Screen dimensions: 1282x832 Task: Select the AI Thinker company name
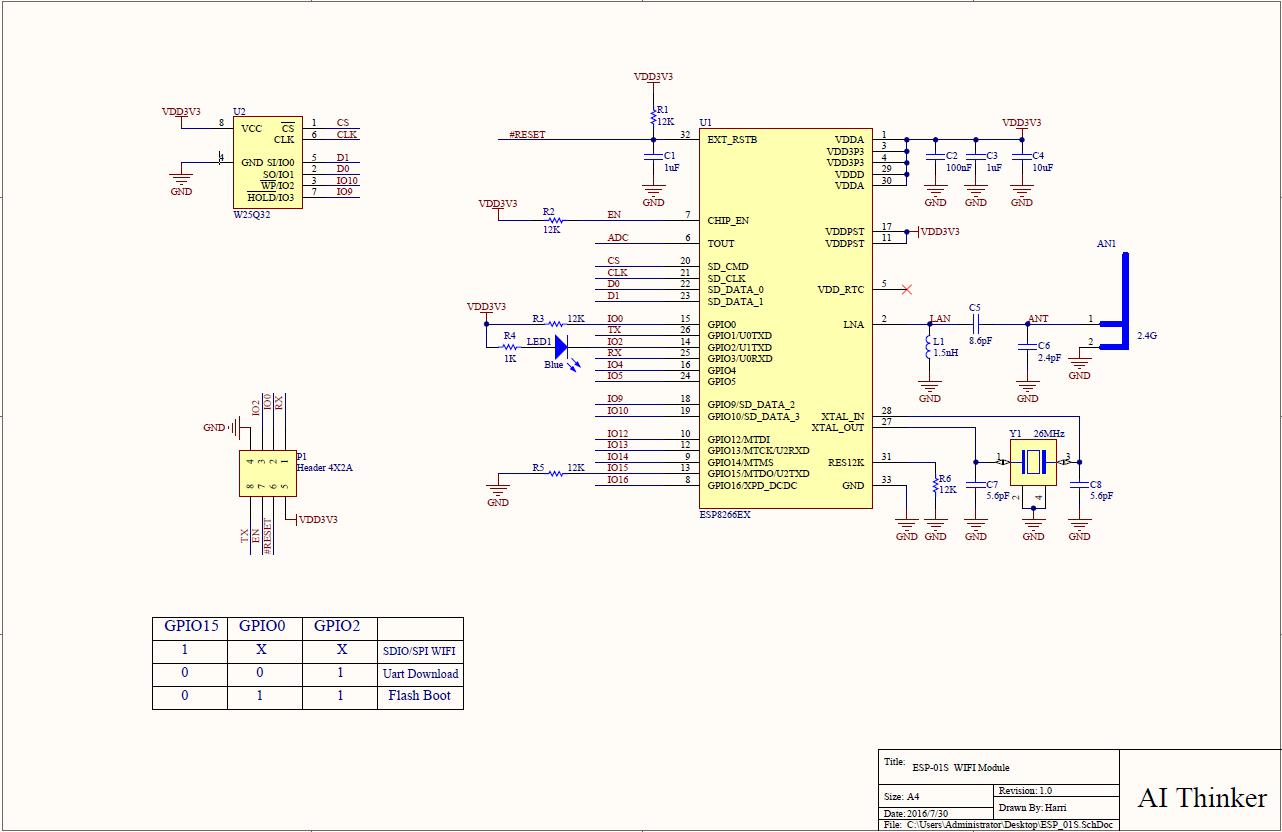(x=1202, y=798)
